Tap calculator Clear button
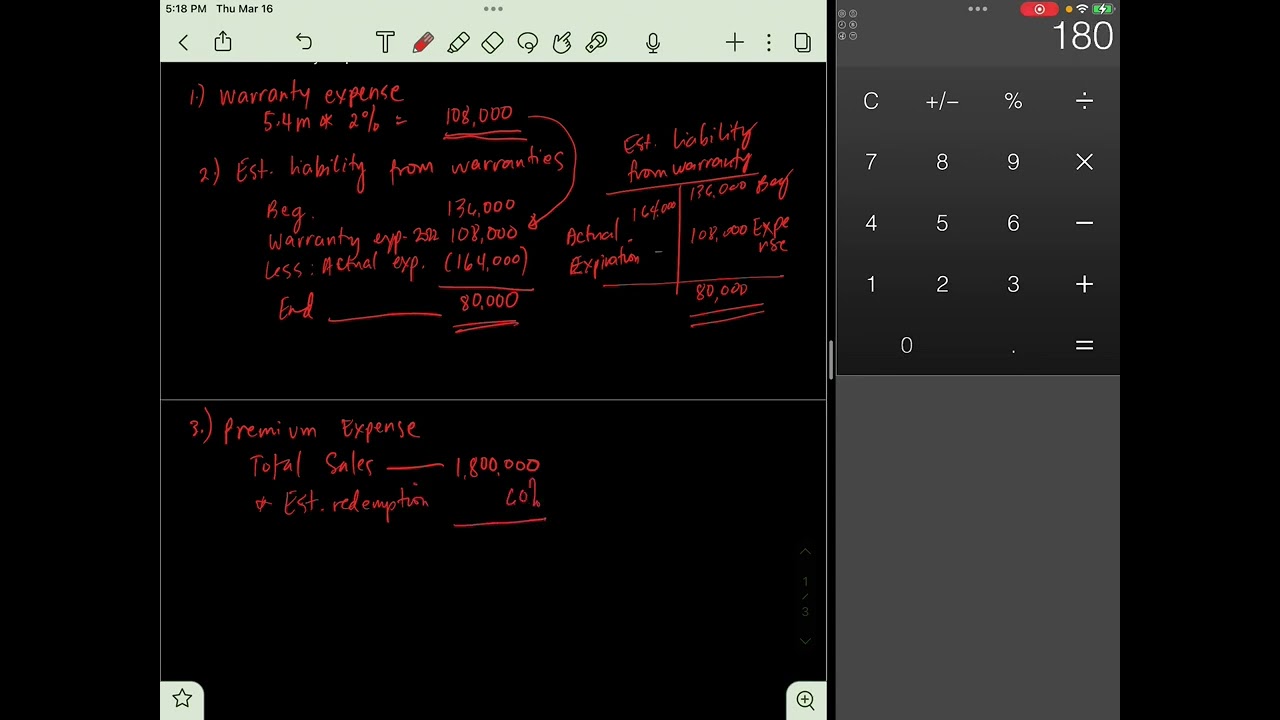The width and height of the screenshot is (1280, 720). [871, 101]
